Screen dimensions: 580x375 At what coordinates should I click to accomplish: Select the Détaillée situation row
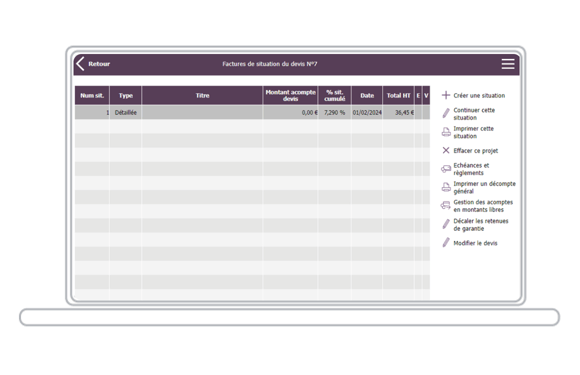click(252, 112)
